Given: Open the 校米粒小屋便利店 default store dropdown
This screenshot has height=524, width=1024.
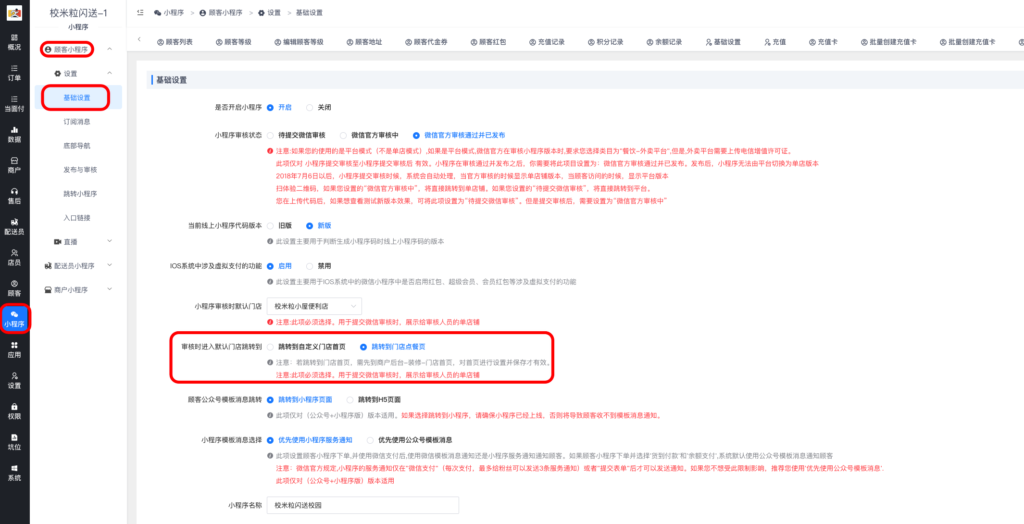Looking at the screenshot, I should [314, 306].
